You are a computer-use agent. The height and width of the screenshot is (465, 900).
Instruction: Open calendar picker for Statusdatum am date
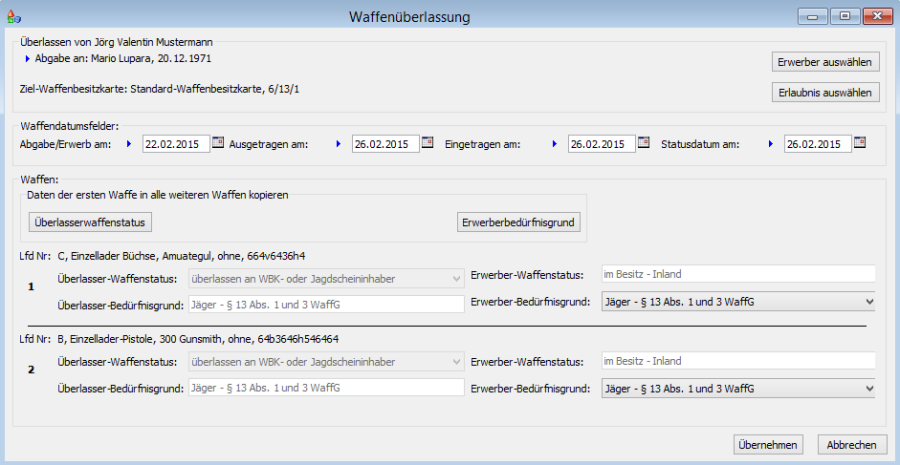[x=860, y=143]
